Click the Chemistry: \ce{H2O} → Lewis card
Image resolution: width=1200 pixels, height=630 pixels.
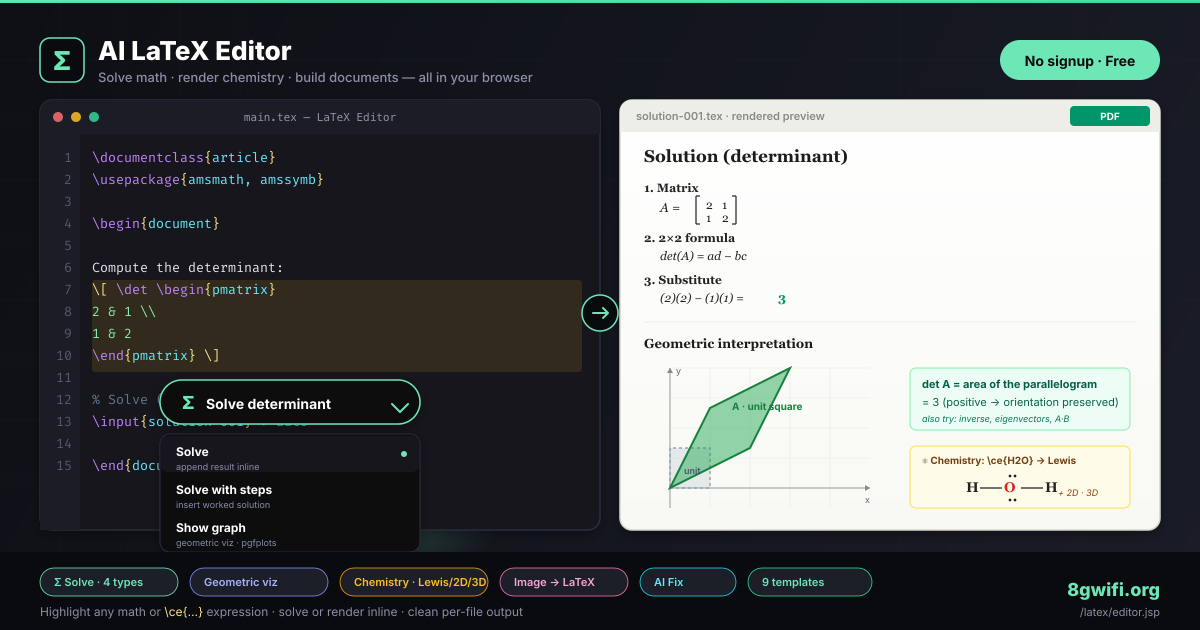[1020, 477]
